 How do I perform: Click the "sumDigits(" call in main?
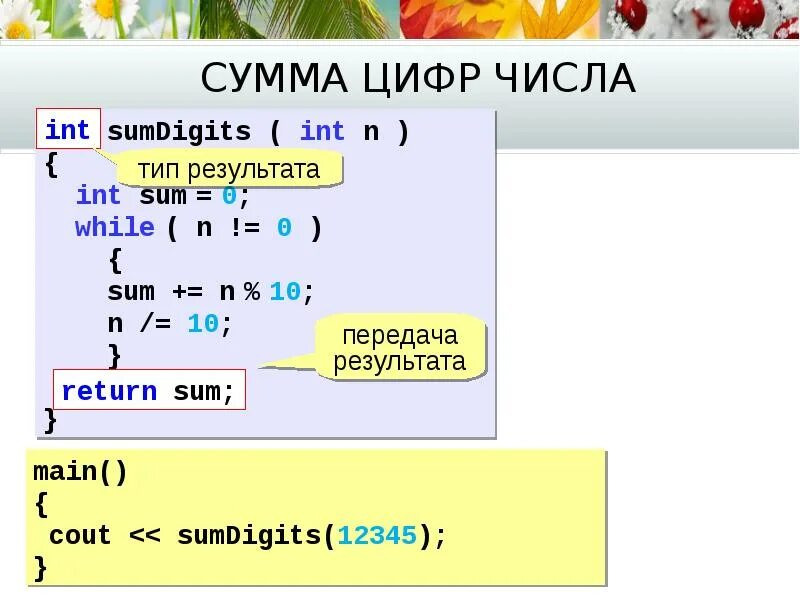click(257, 536)
